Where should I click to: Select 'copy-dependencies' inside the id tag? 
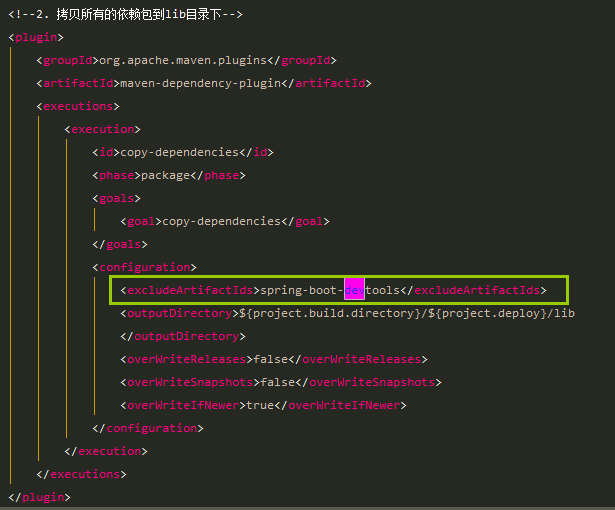(x=179, y=152)
